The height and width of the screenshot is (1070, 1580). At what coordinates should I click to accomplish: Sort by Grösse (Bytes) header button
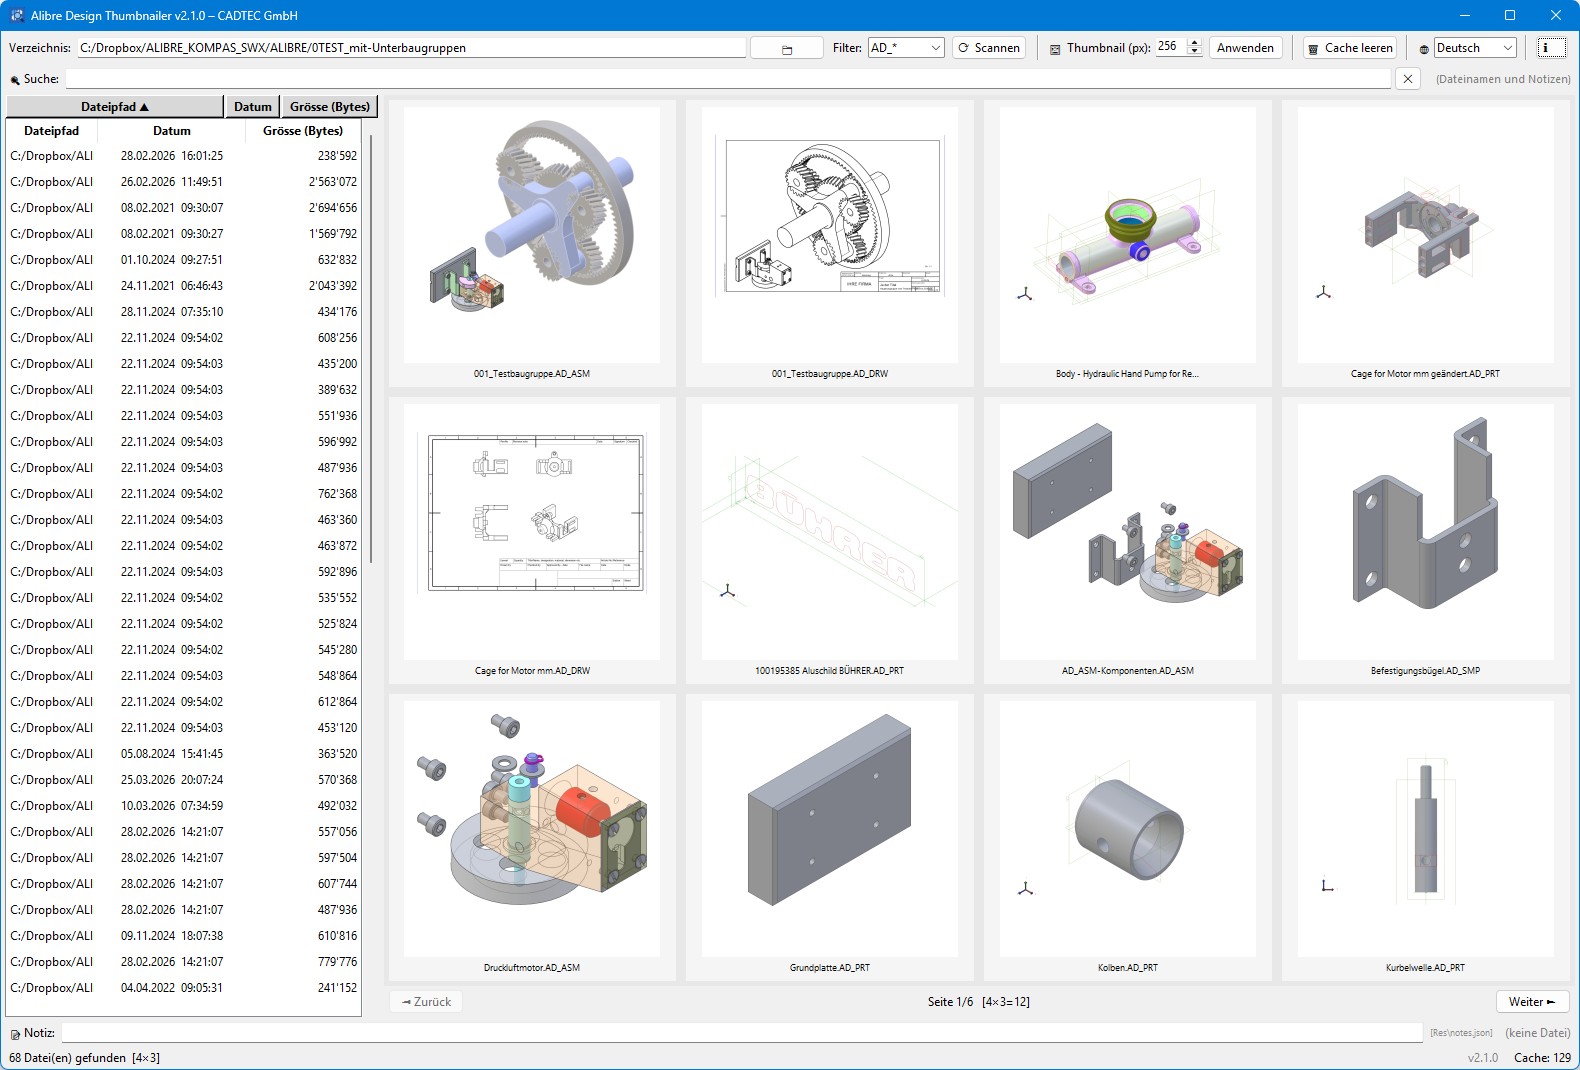pos(329,107)
